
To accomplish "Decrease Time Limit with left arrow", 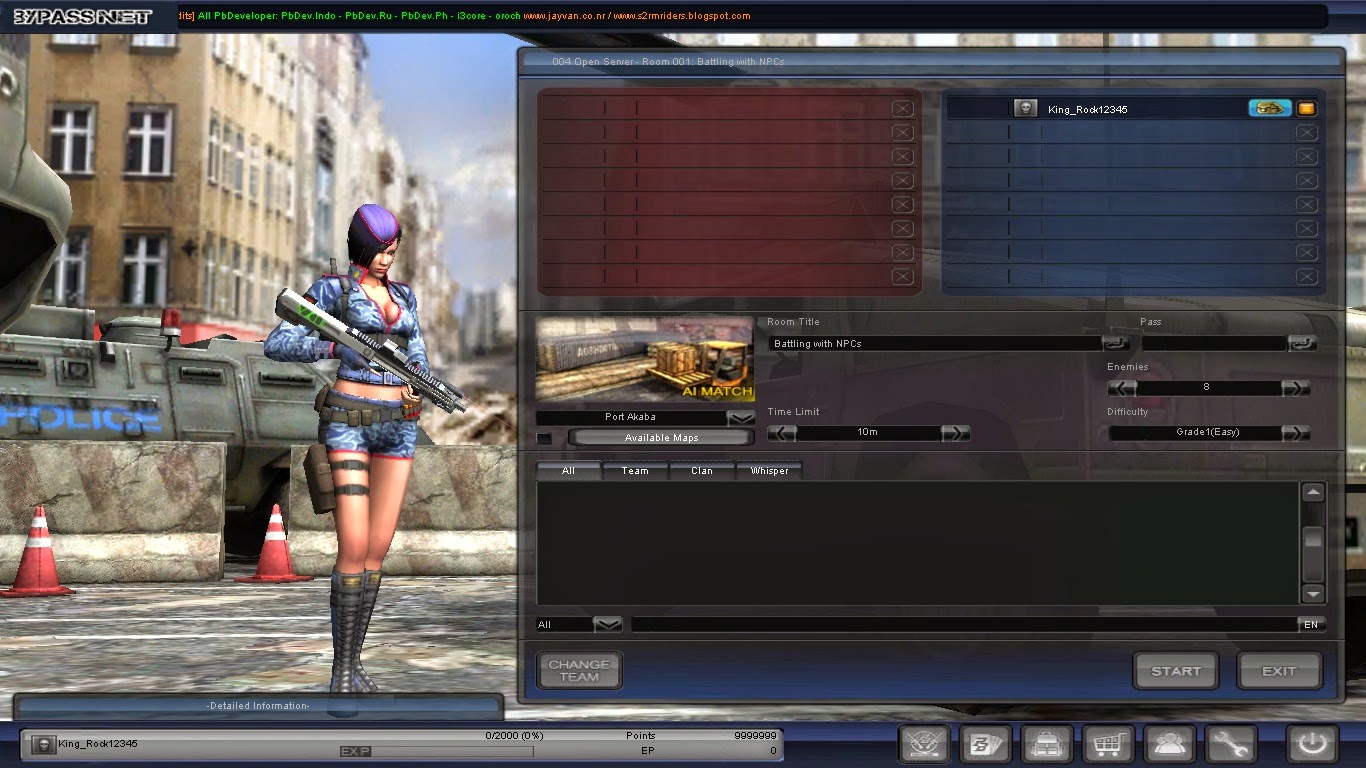I will (x=782, y=433).
